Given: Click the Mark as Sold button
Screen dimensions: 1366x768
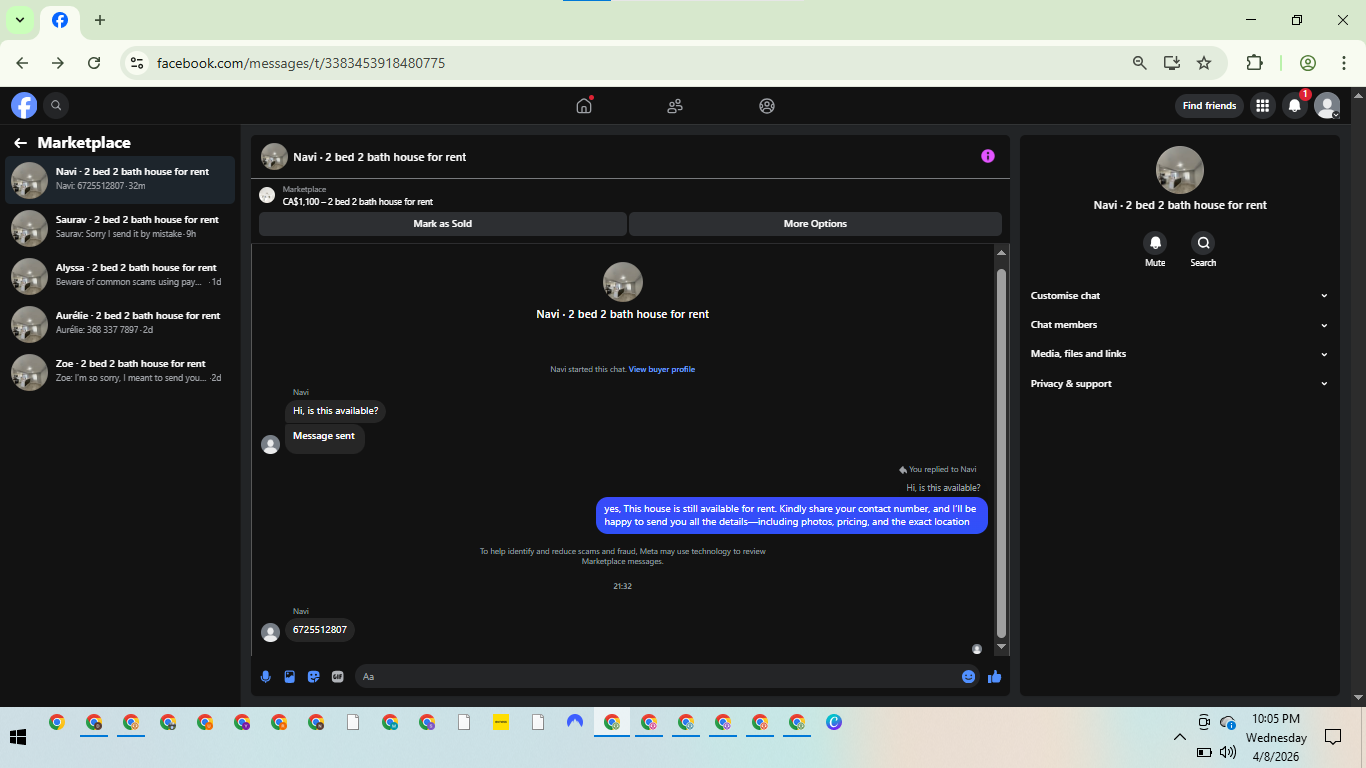Looking at the screenshot, I should (x=443, y=224).
